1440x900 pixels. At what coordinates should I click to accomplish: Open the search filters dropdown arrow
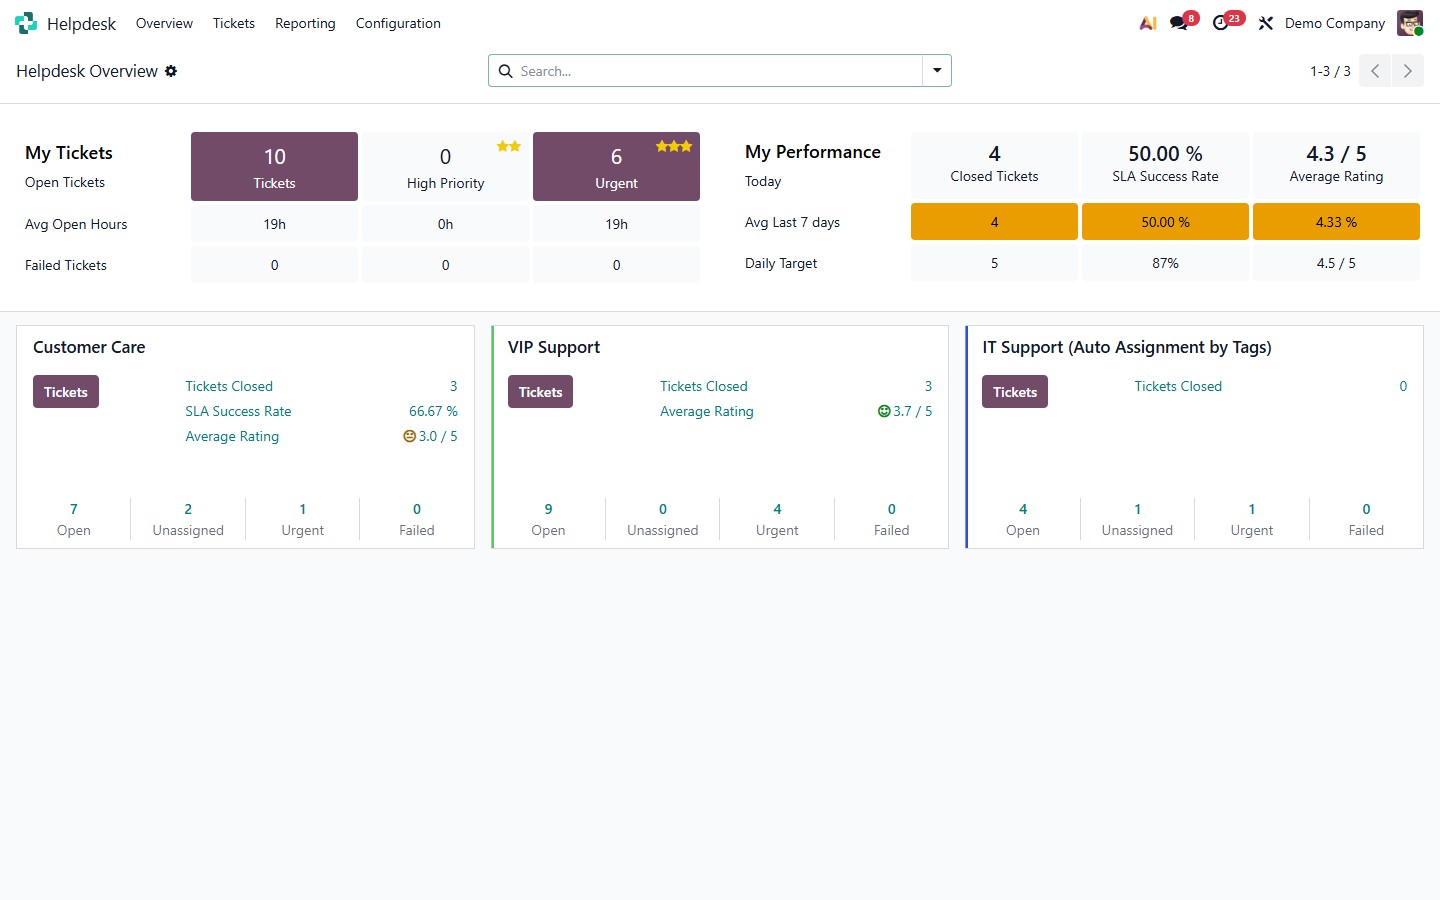click(x=936, y=70)
